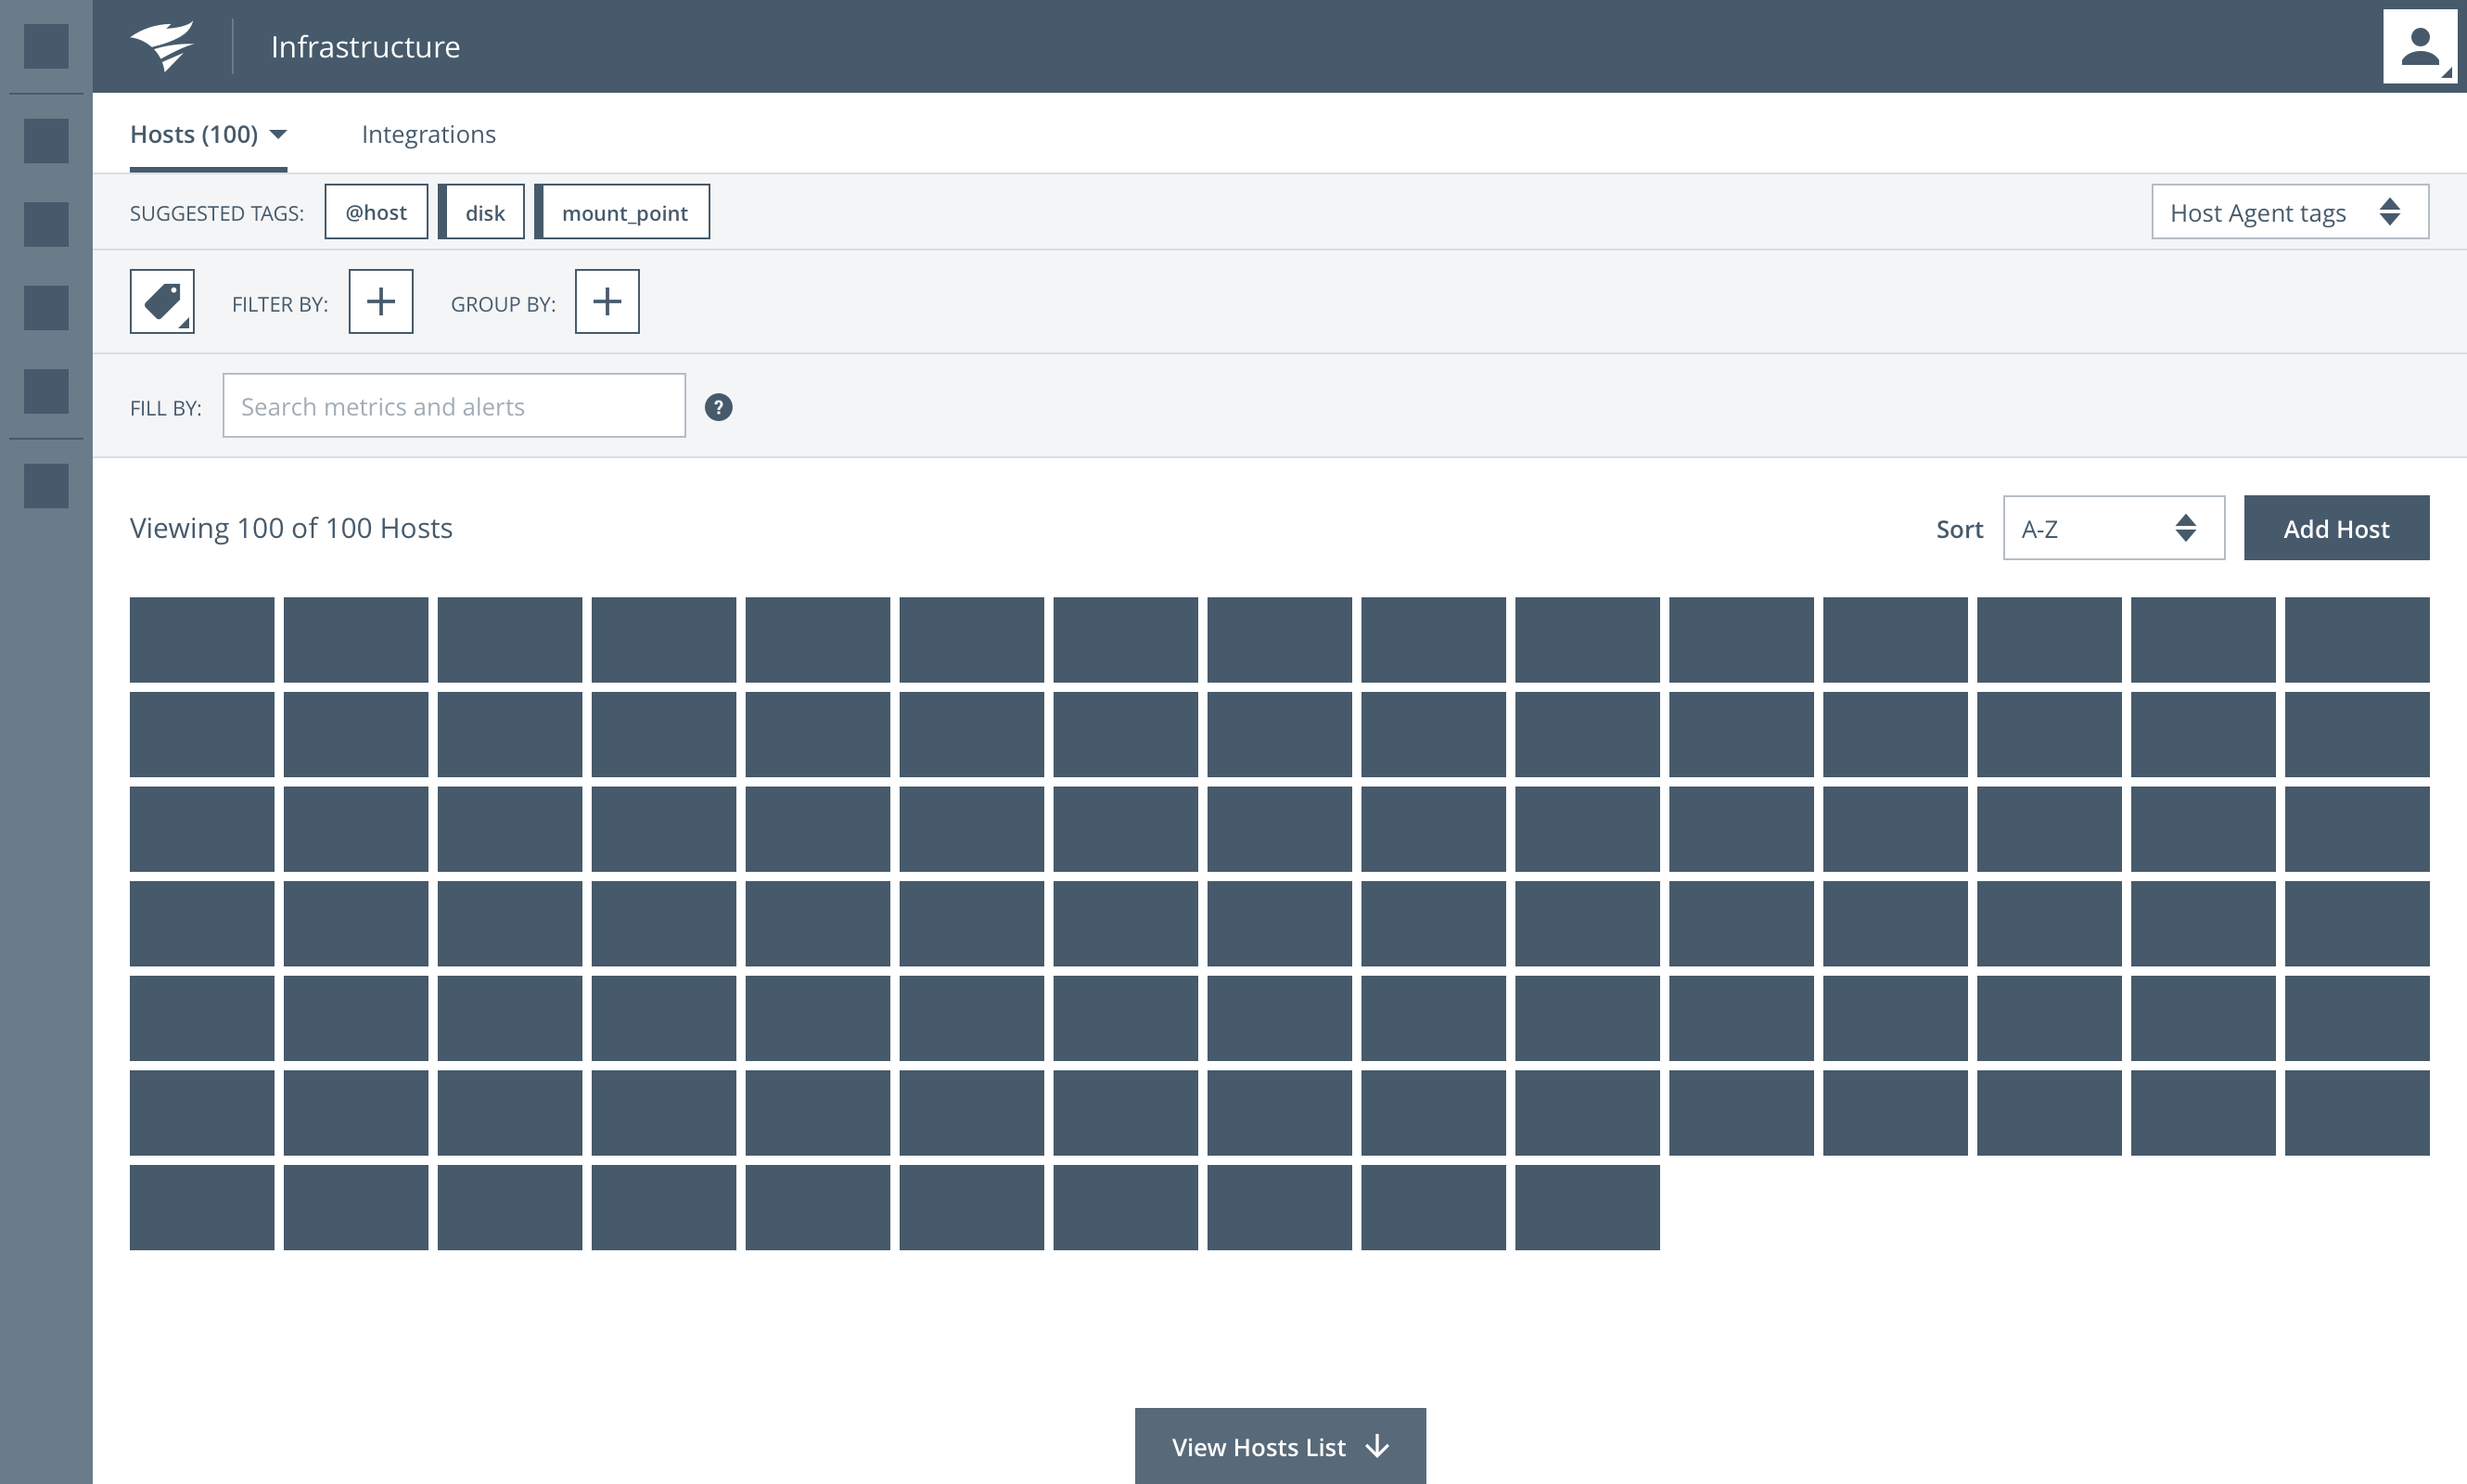Focus the Search metrics and alerts field
This screenshot has height=1484, width=2467.
coord(453,406)
